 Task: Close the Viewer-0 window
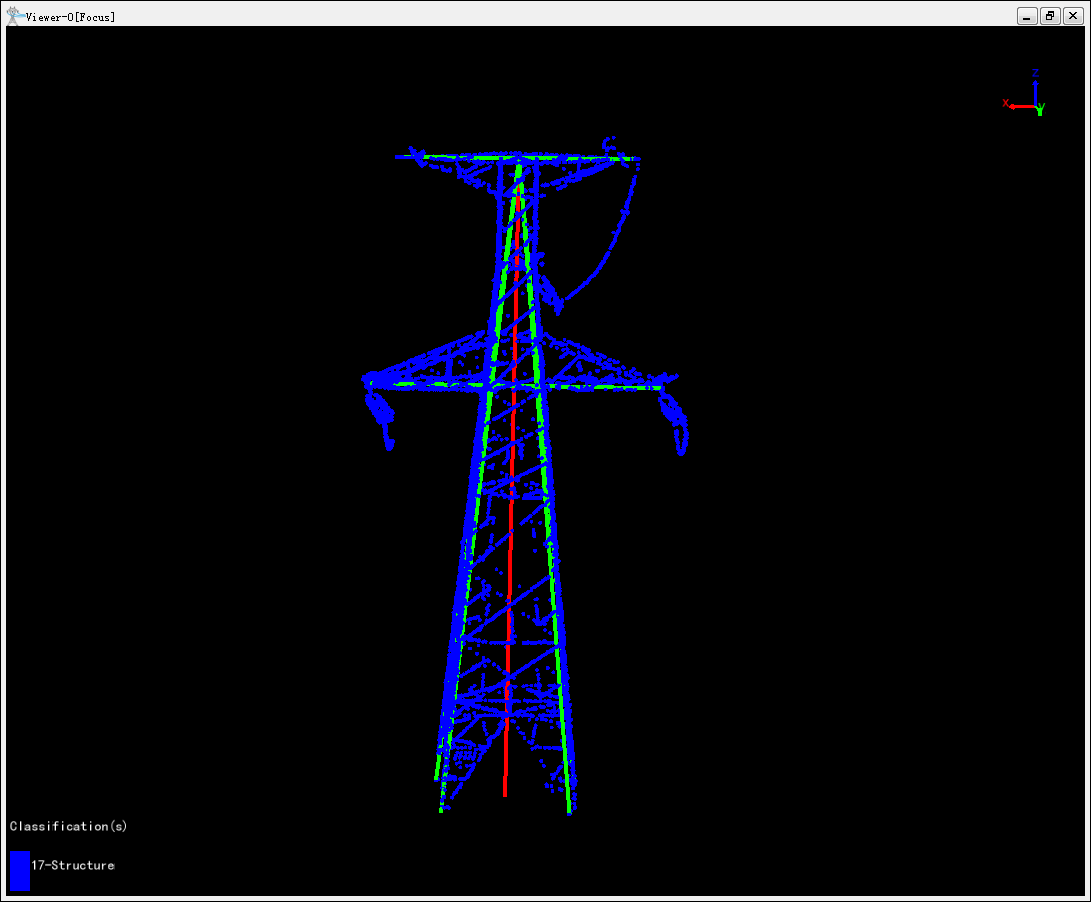coord(1071,16)
